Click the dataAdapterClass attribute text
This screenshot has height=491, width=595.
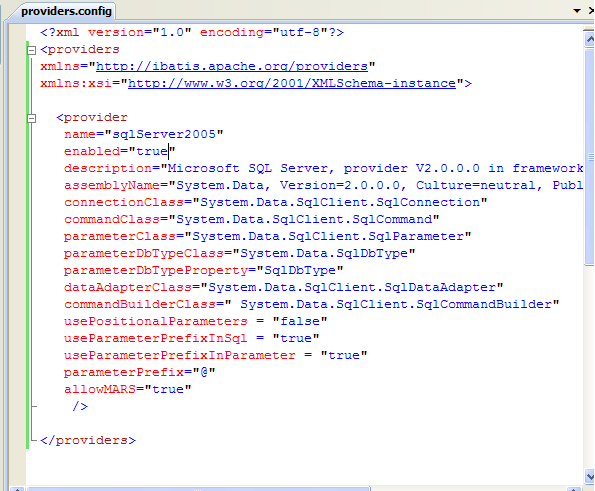click(x=283, y=287)
